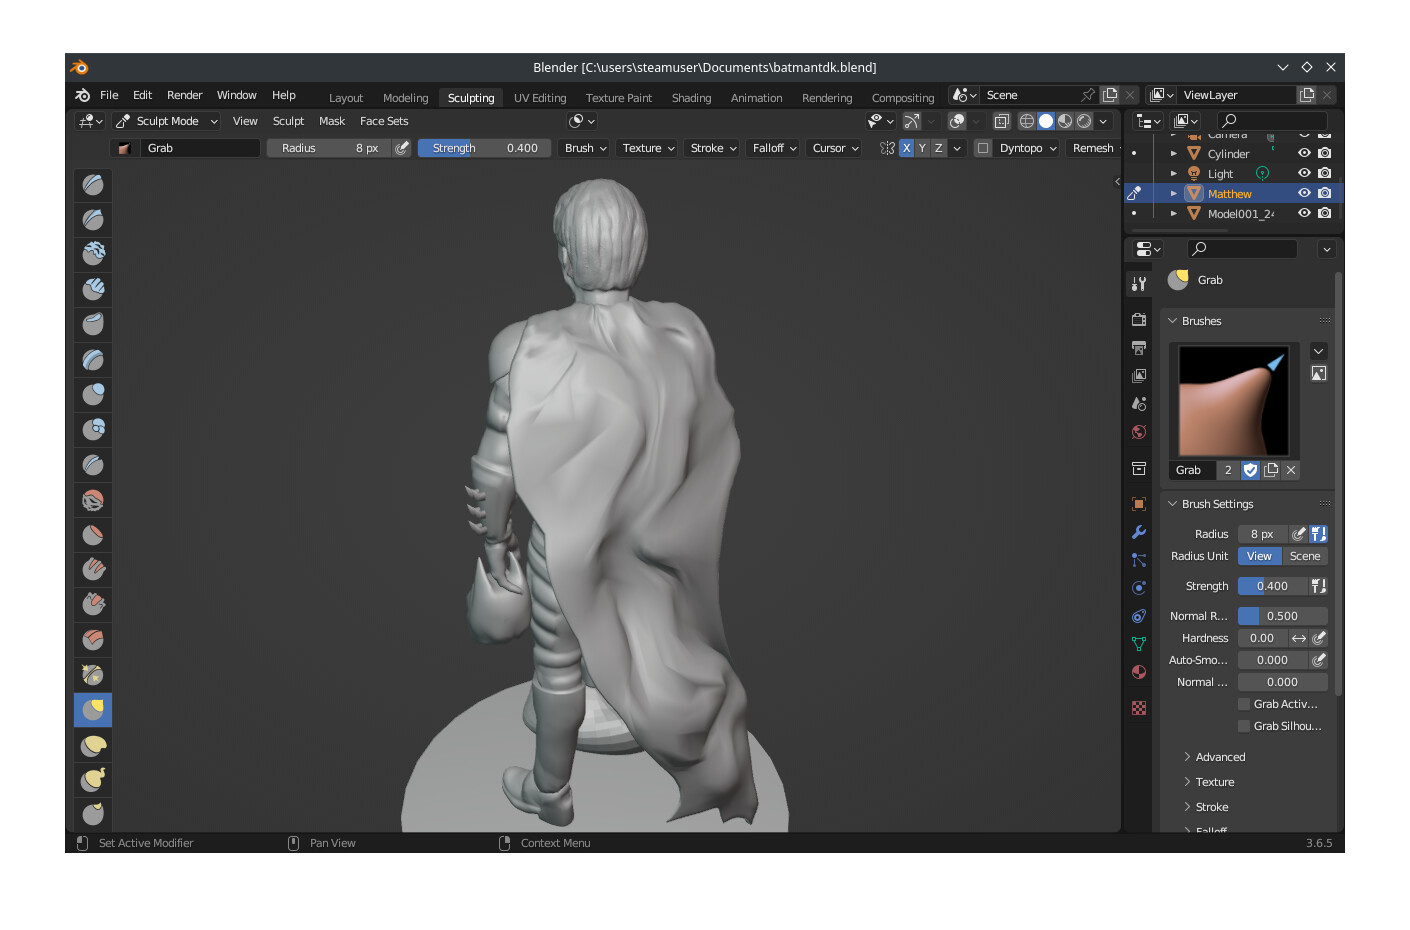Set Radius Unit to View
The image size is (1410, 930).
1259,556
